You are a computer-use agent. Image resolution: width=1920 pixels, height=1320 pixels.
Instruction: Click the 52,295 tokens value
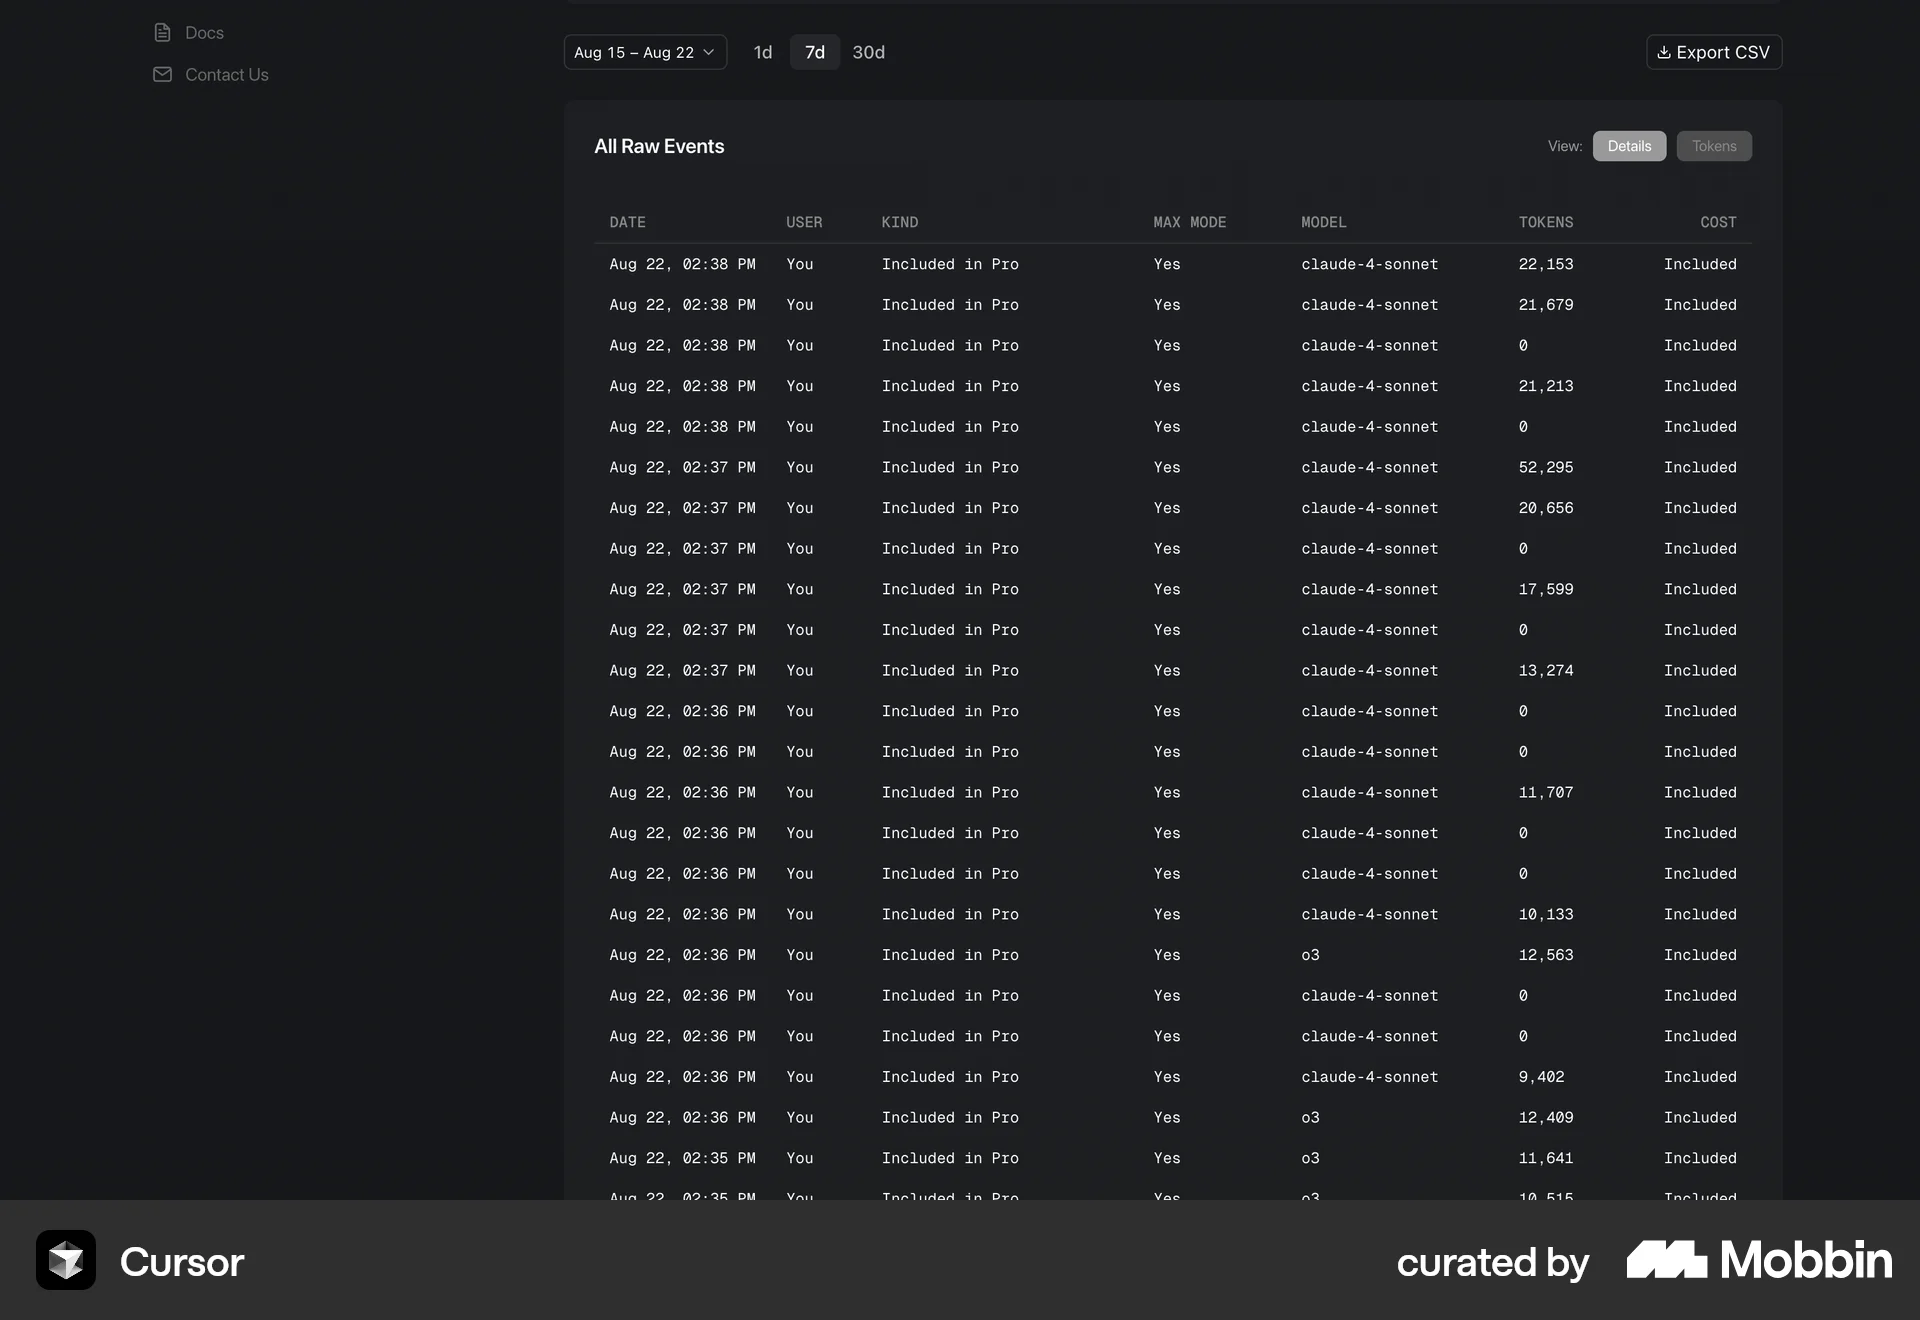[1545, 467]
